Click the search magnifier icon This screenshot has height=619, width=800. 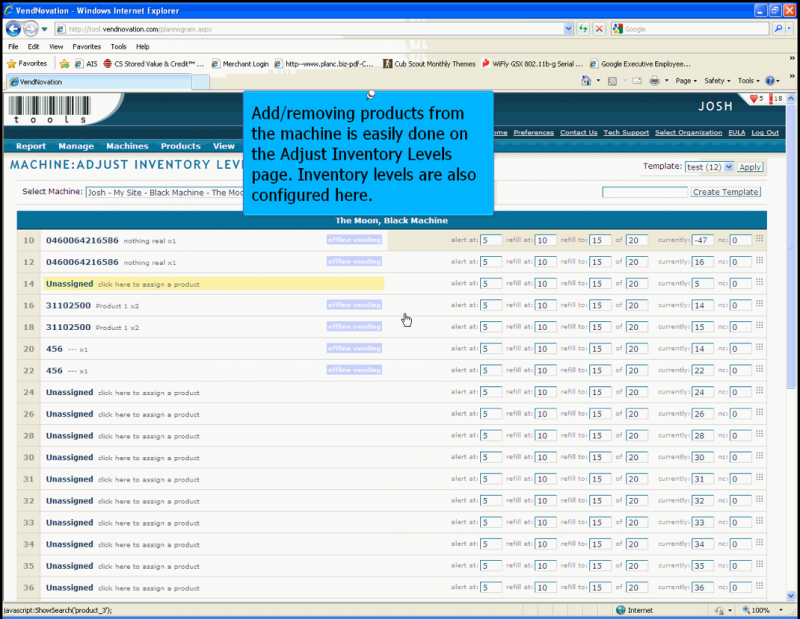pos(778,29)
